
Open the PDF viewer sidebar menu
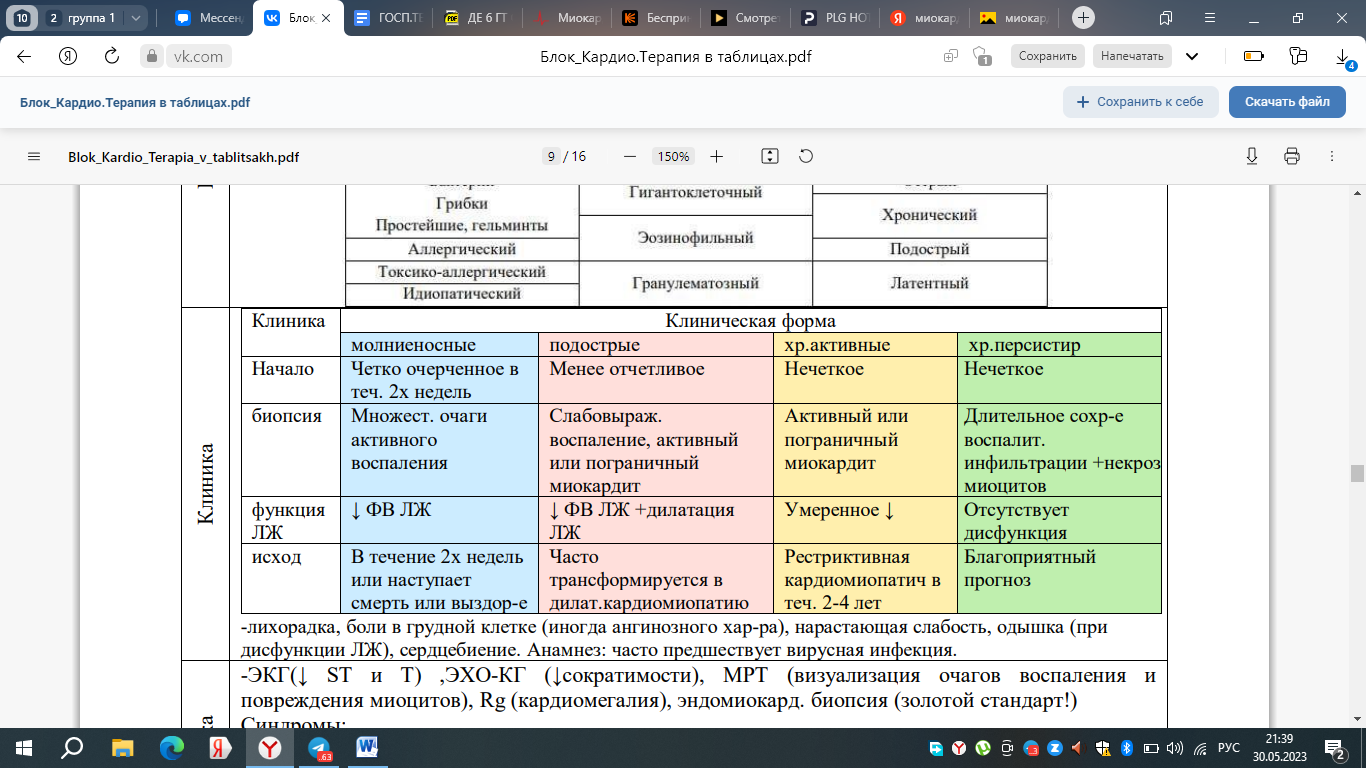pos(34,157)
